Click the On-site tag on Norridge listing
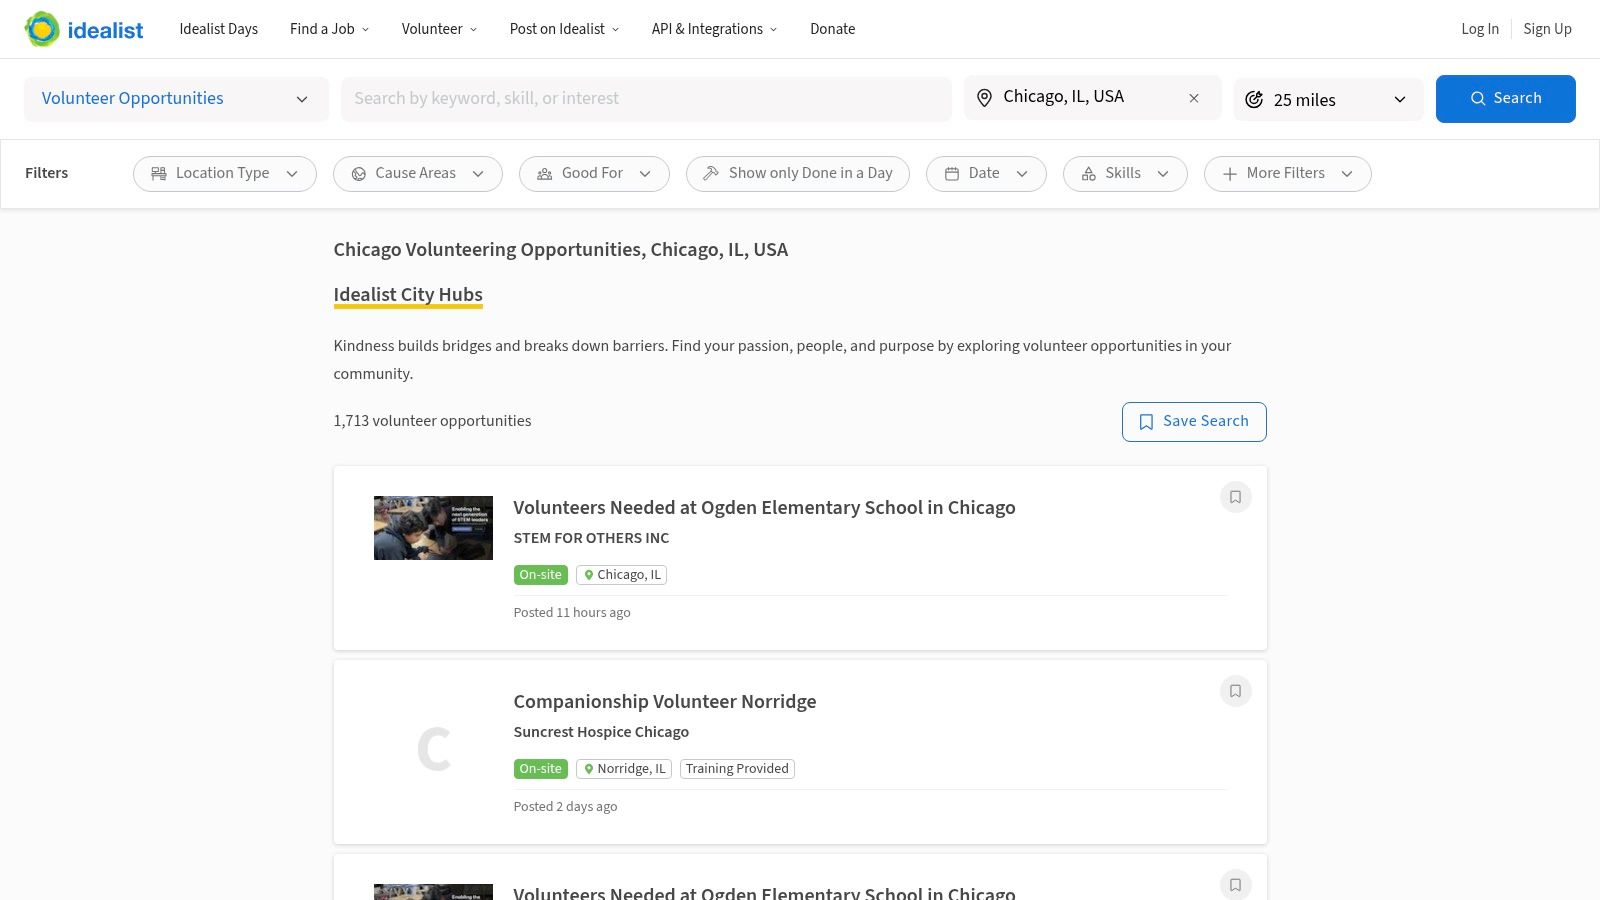The height and width of the screenshot is (900, 1600). click(x=540, y=769)
